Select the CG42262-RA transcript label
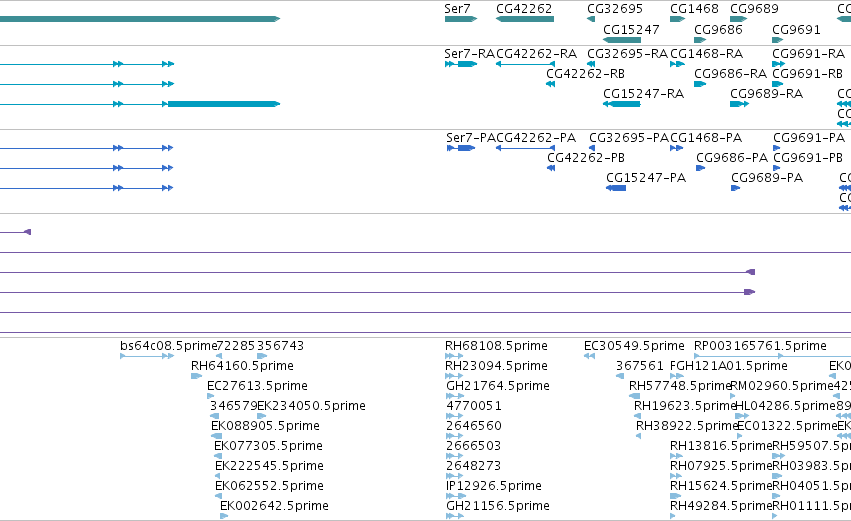851x521 pixels. 536,54
